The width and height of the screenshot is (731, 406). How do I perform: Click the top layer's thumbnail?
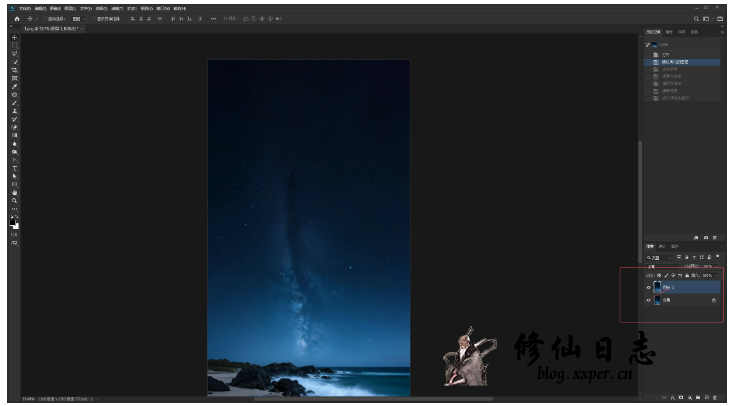[x=658, y=286]
